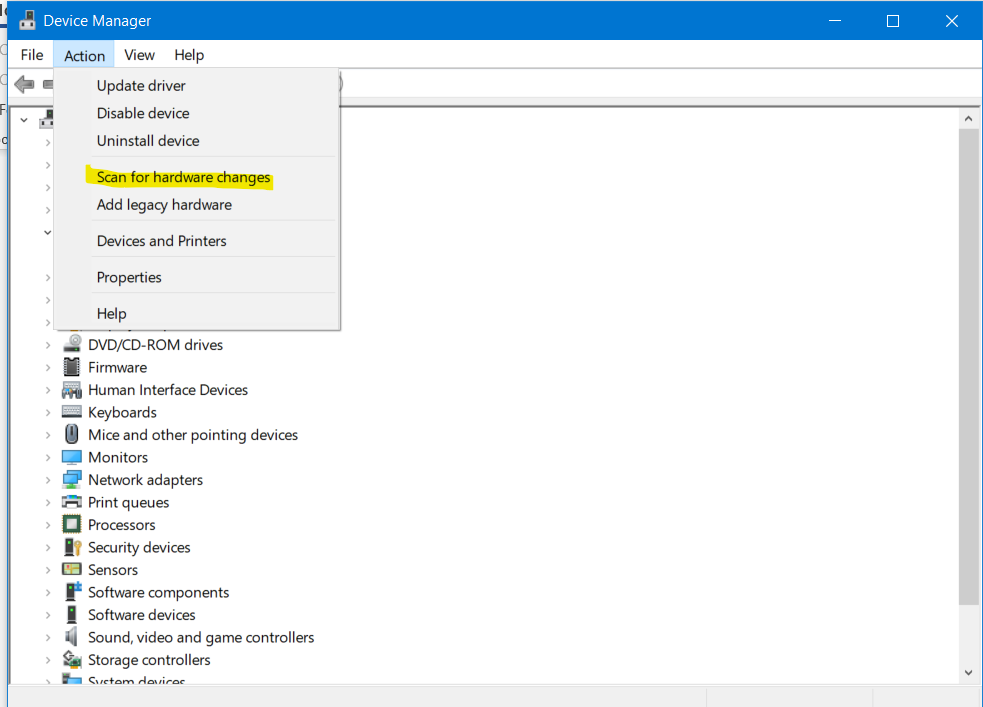Expand the Network adapters node

click(x=48, y=480)
